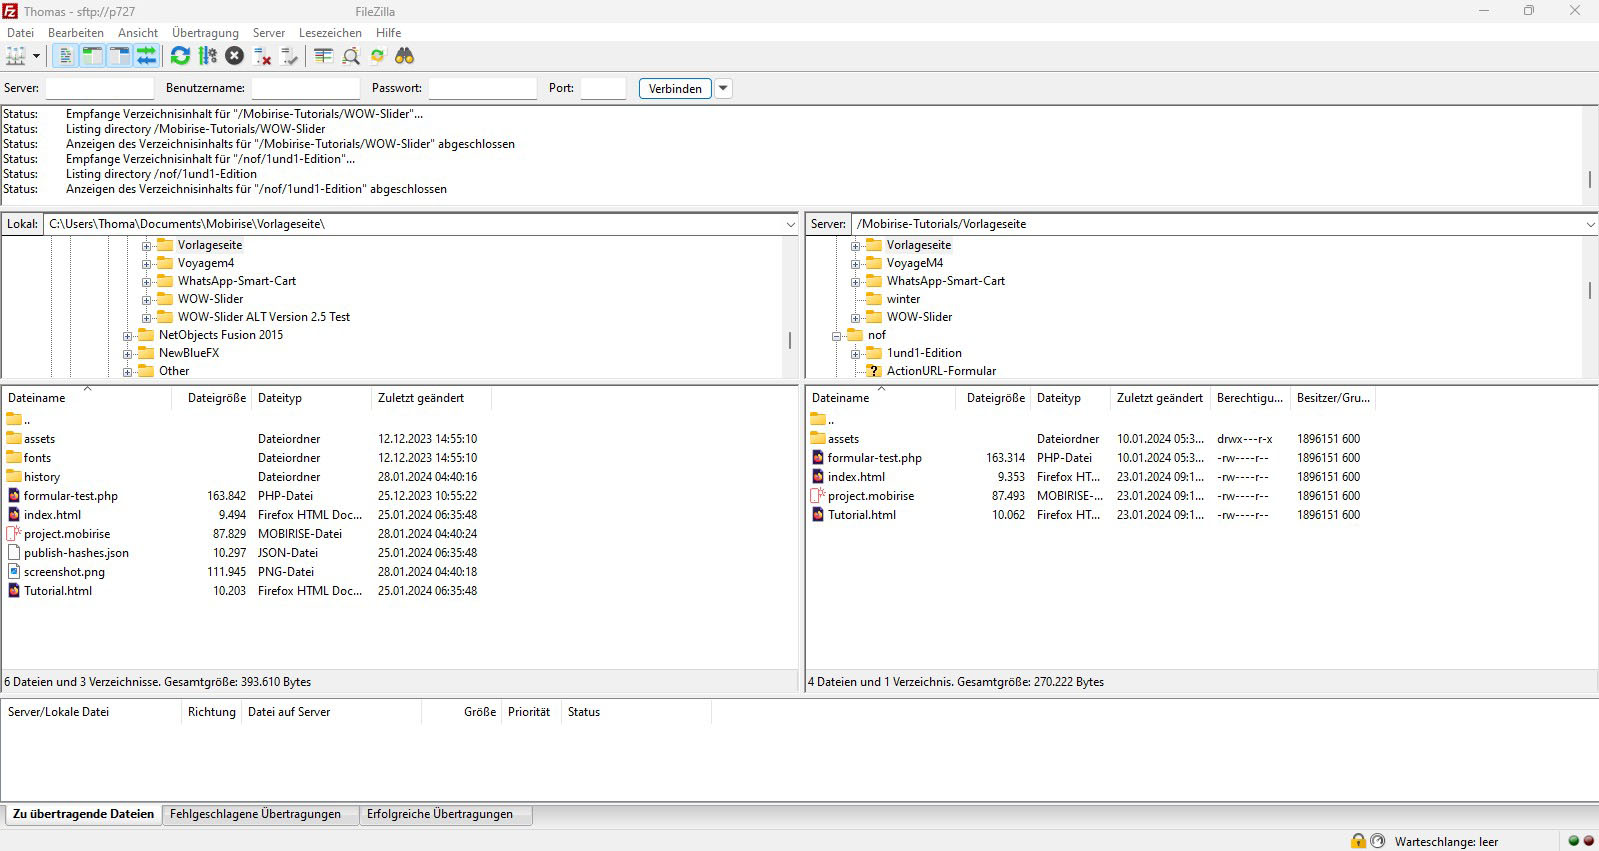Image resolution: width=1599 pixels, height=851 pixels.
Task: Toggle local directory tree display
Action: point(93,56)
